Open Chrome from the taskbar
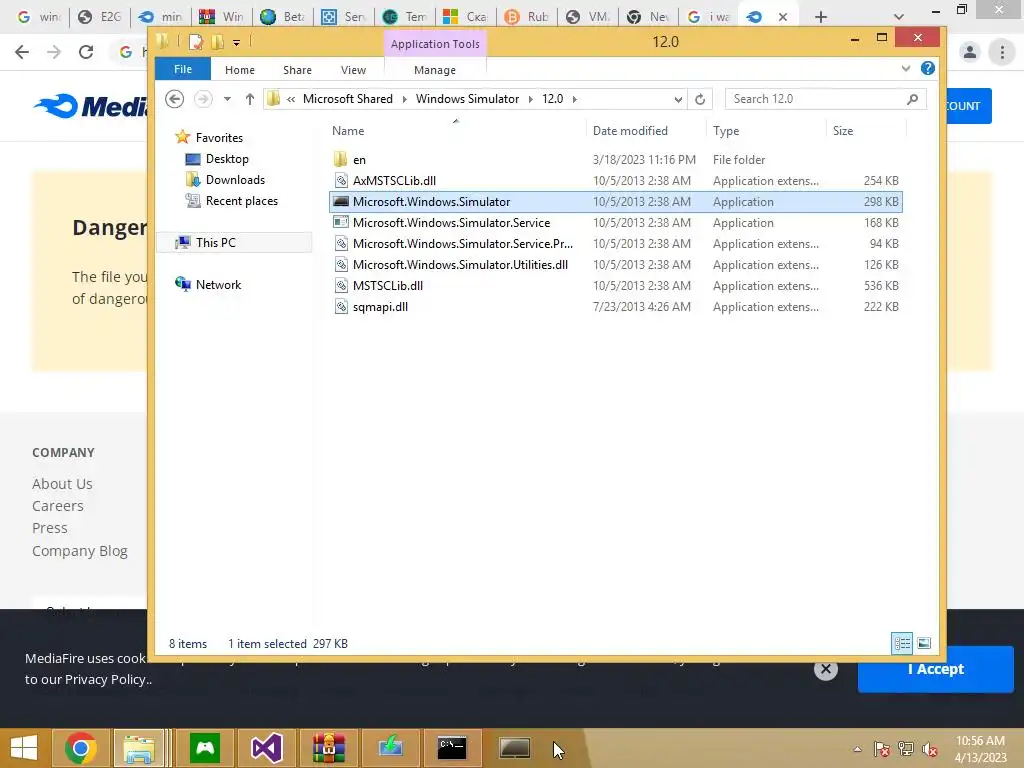Viewport: 1024px width, 768px height. [x=81, y=748]
